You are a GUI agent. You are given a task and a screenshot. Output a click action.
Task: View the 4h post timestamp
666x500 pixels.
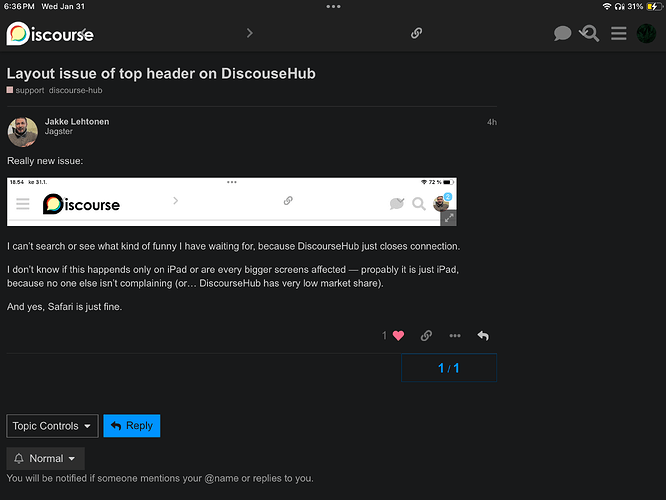point(492,122)
